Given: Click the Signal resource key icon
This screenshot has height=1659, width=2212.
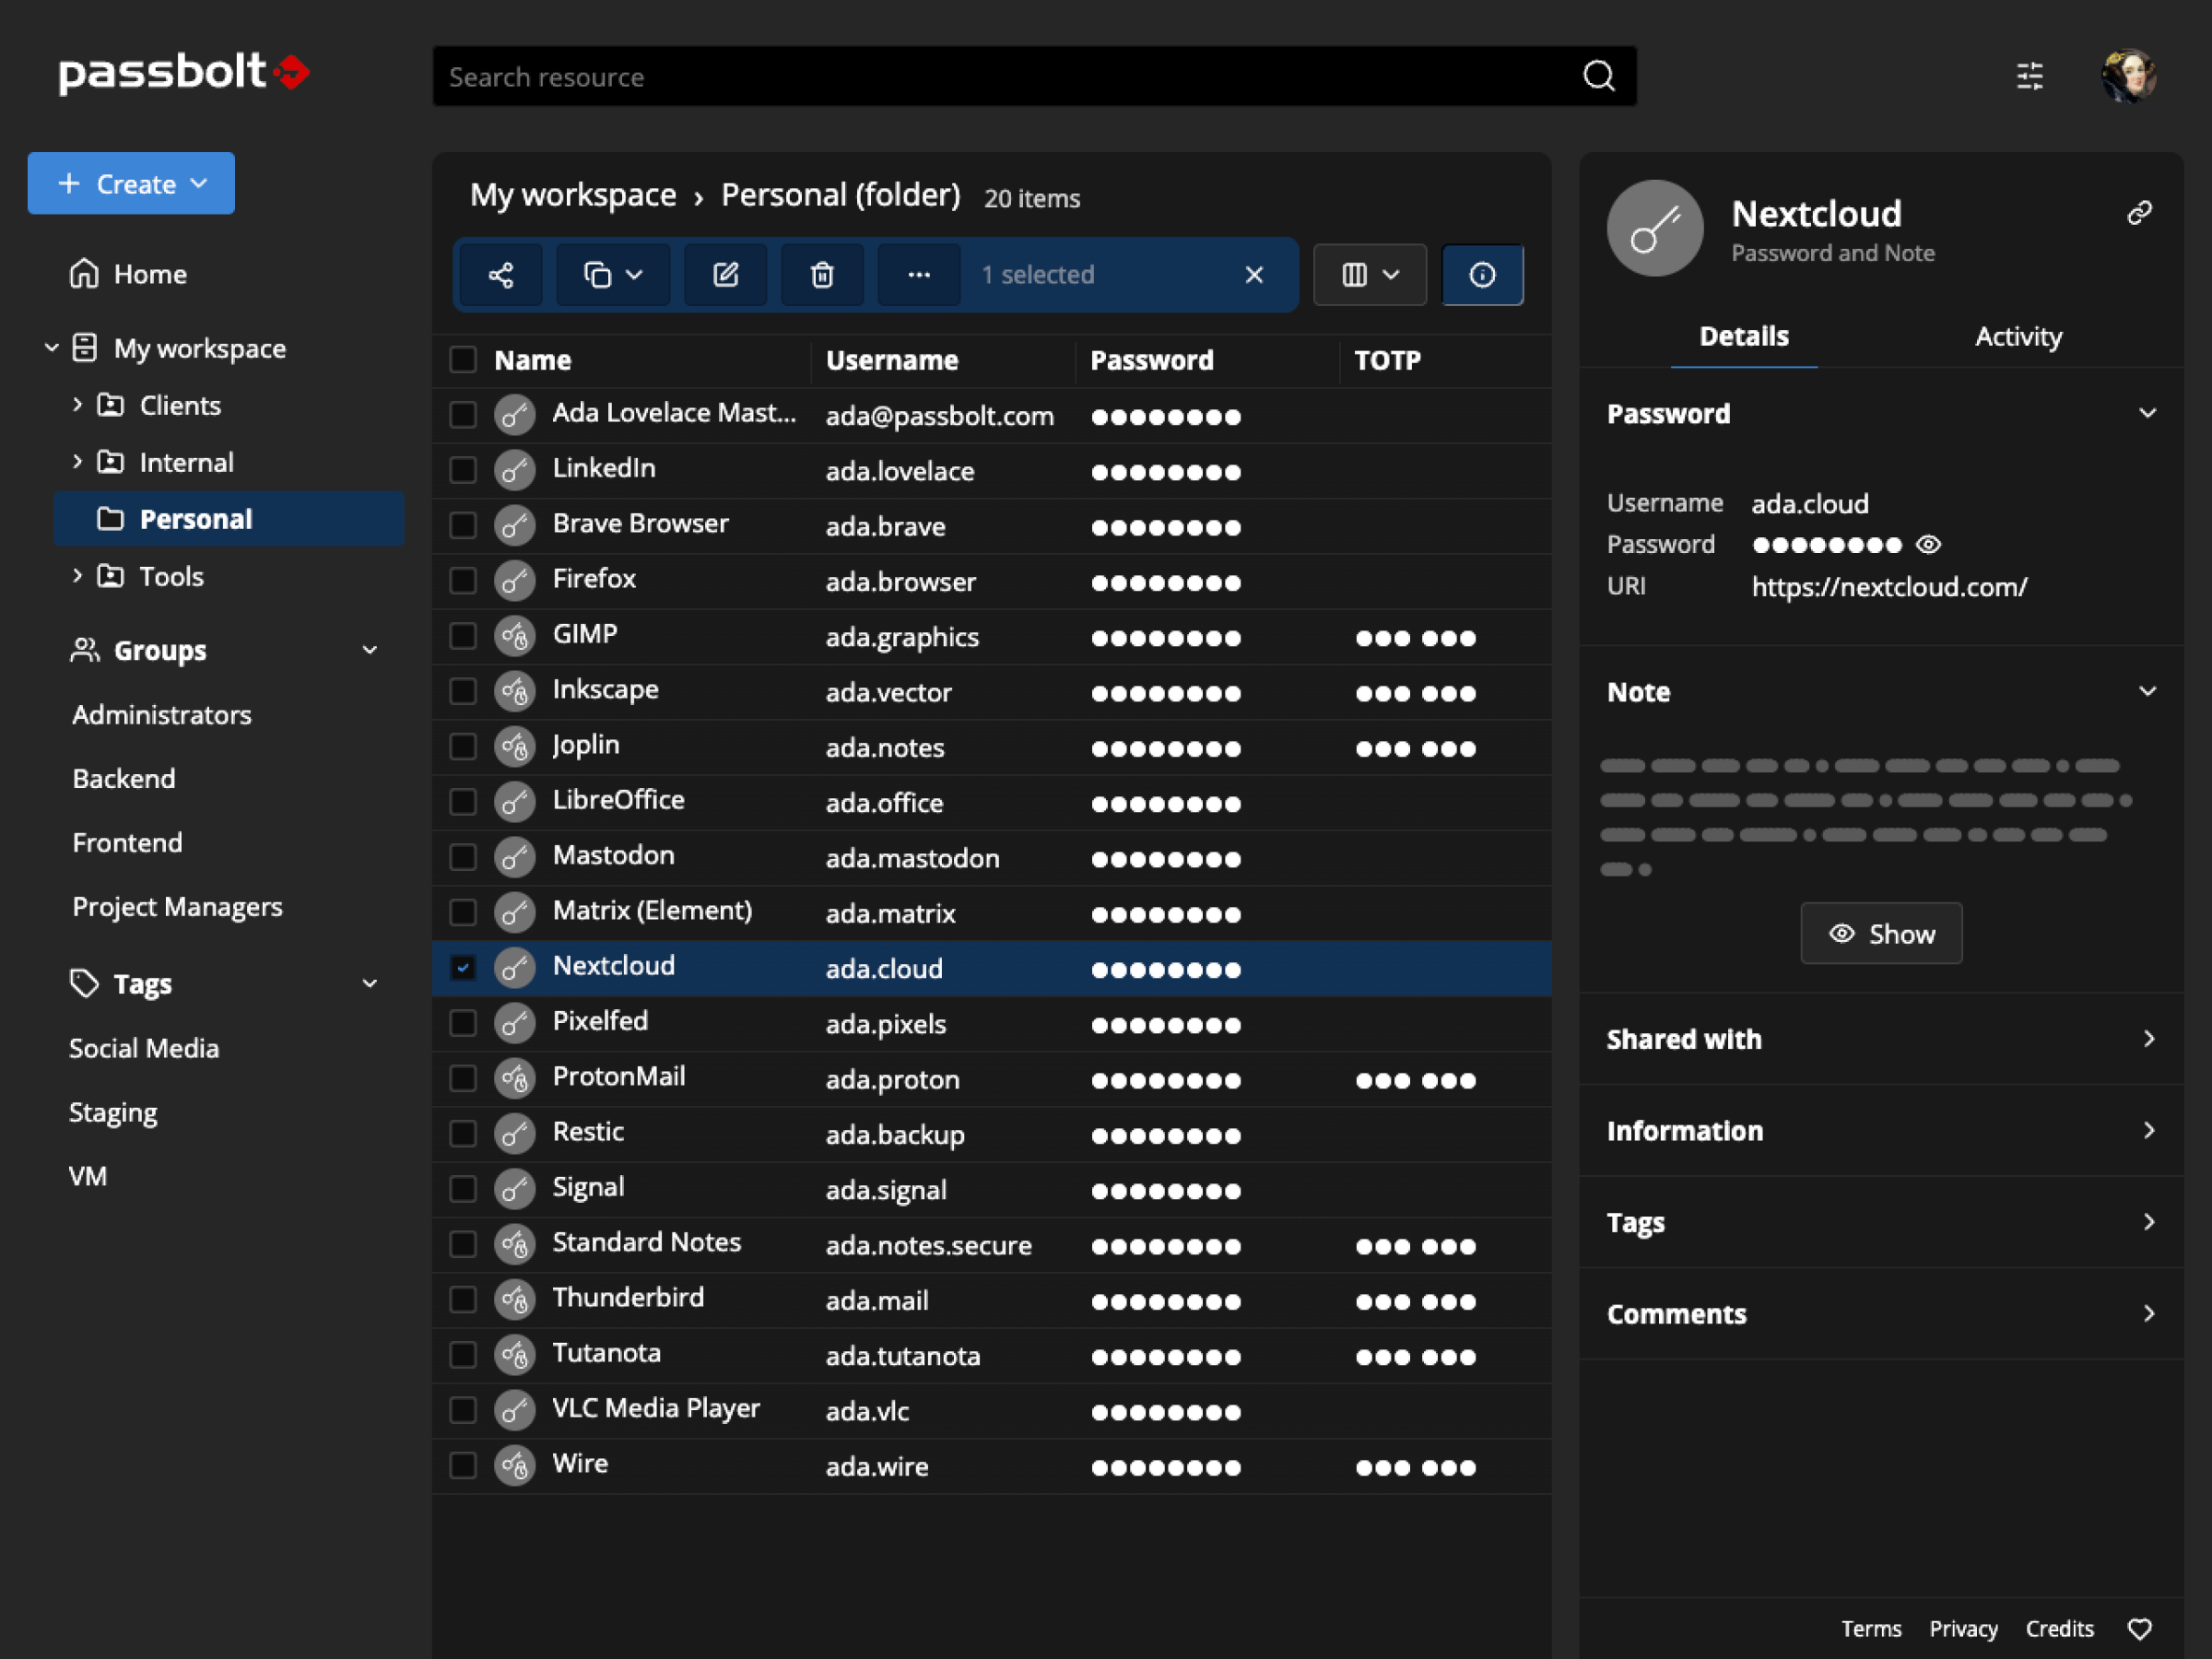Looking at the screenshot, I should (514, 1188).
